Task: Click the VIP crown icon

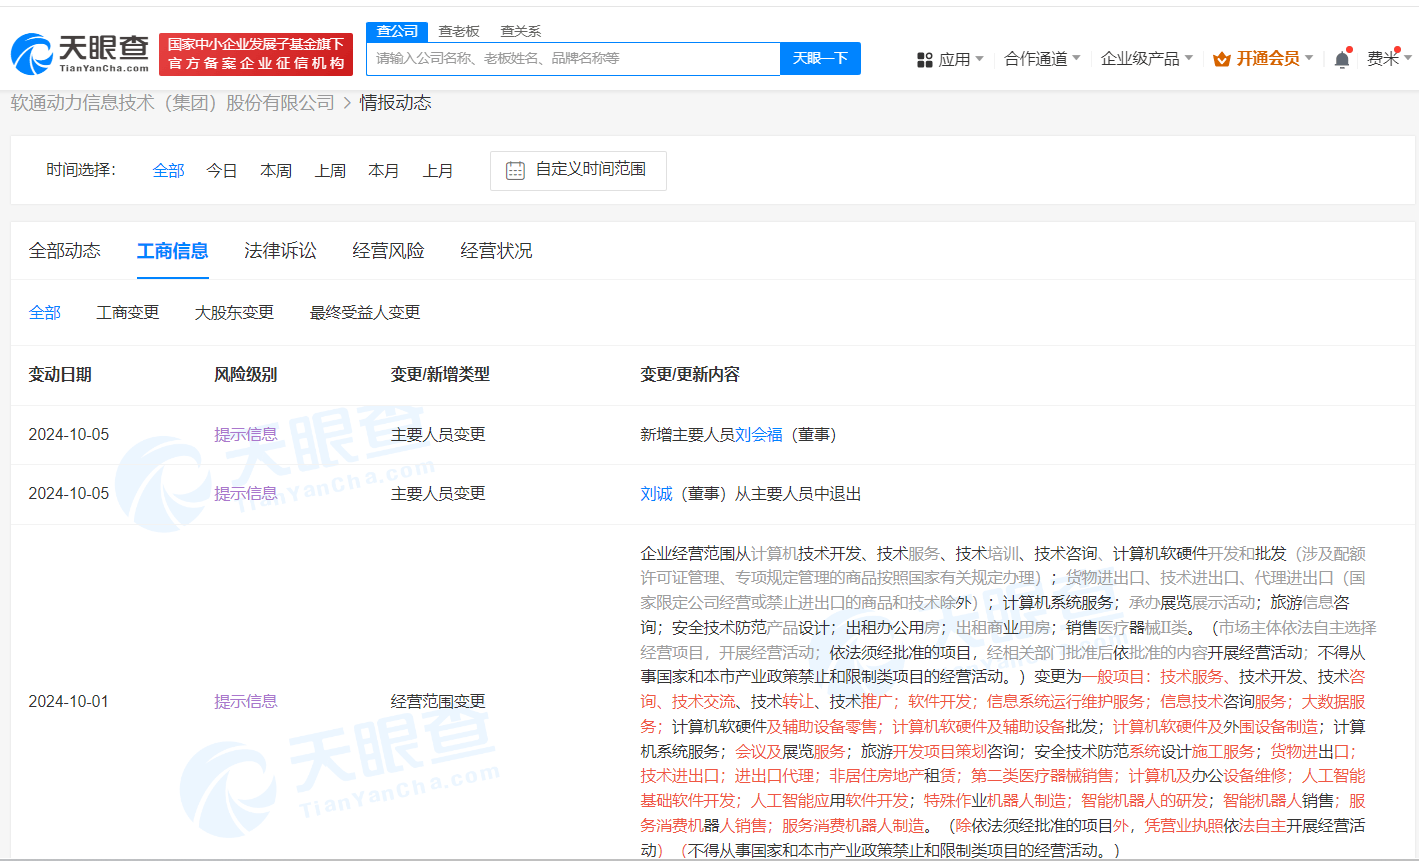Action: click(x=1221, y=59)
